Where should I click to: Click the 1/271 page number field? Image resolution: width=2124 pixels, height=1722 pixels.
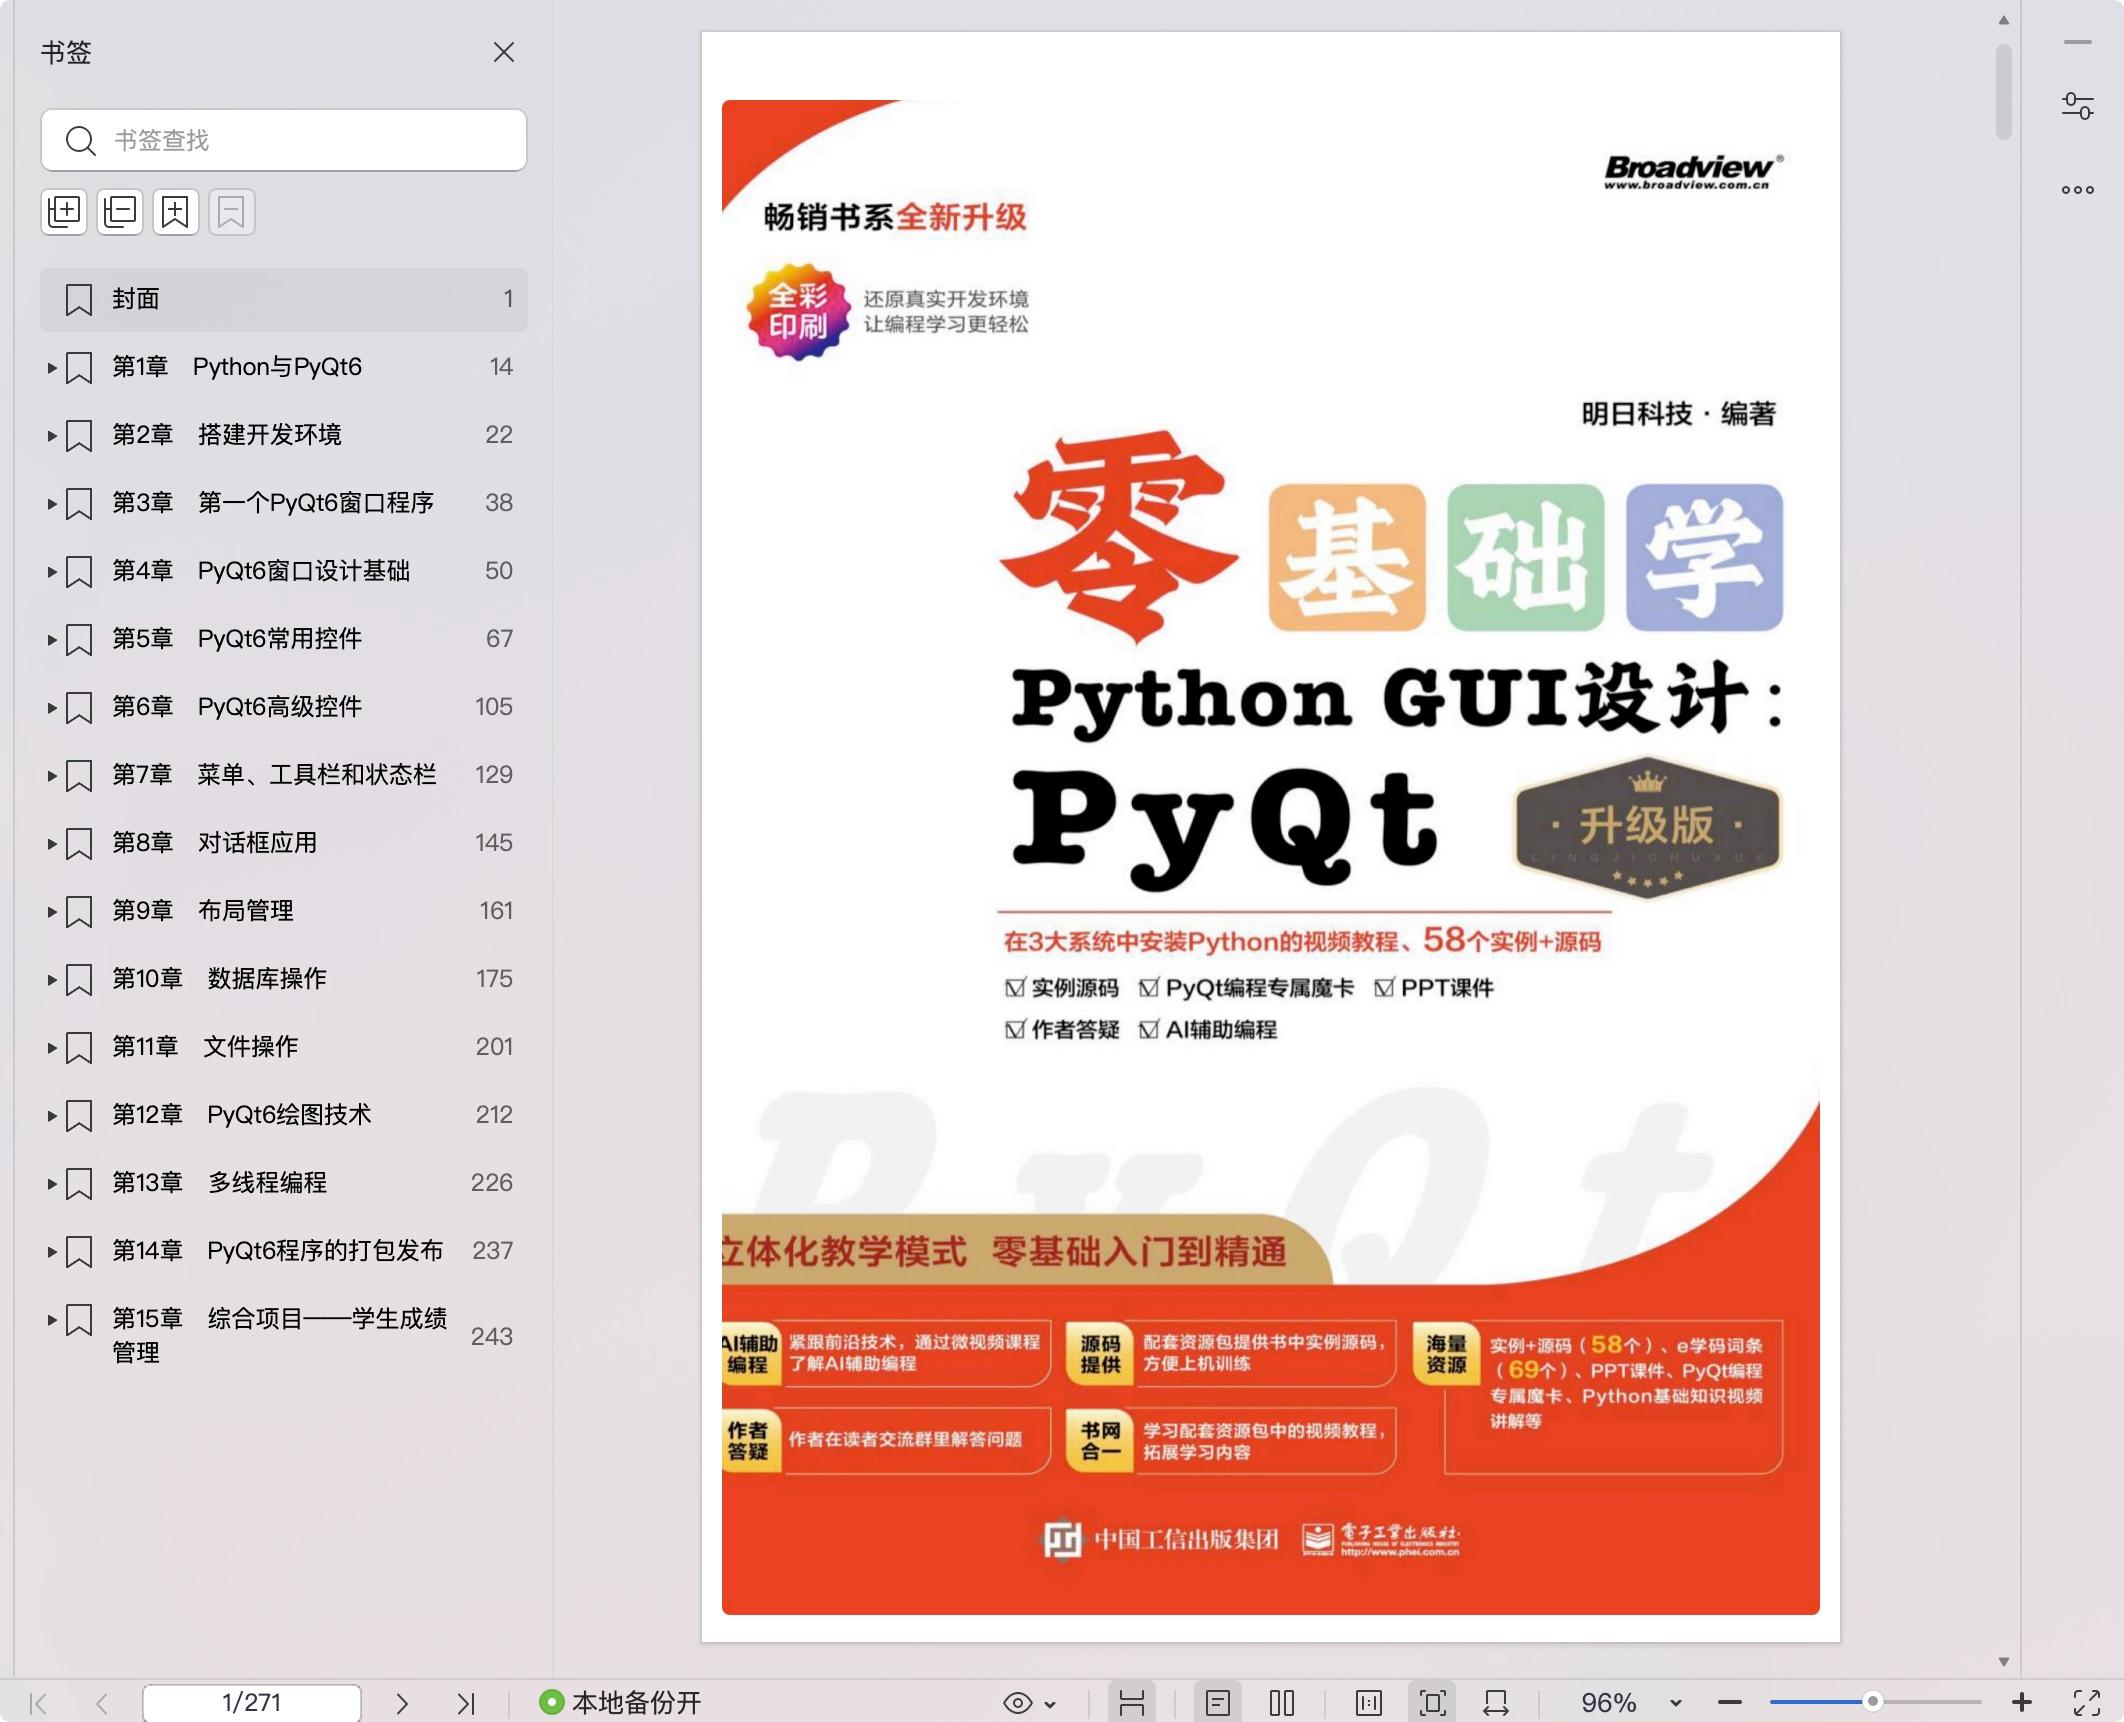tap(252, 1703)
